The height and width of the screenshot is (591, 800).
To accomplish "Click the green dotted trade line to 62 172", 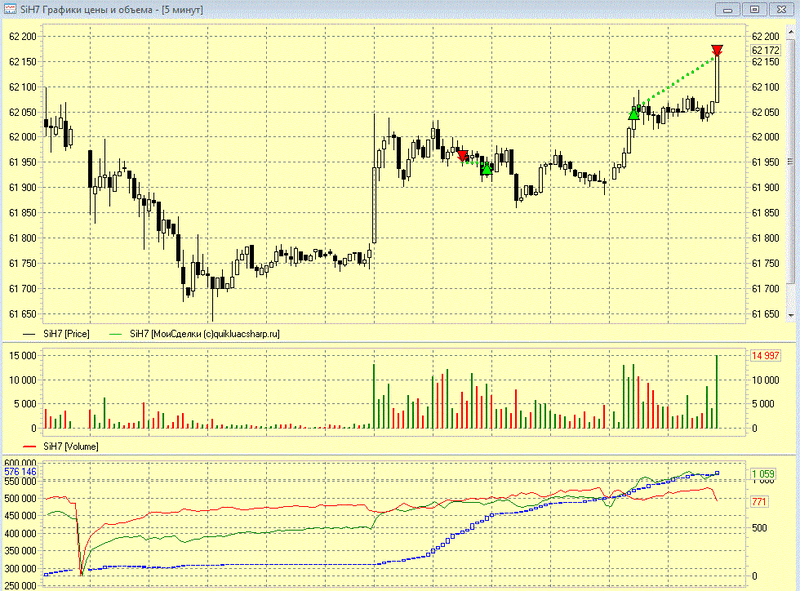I will 676,82.
